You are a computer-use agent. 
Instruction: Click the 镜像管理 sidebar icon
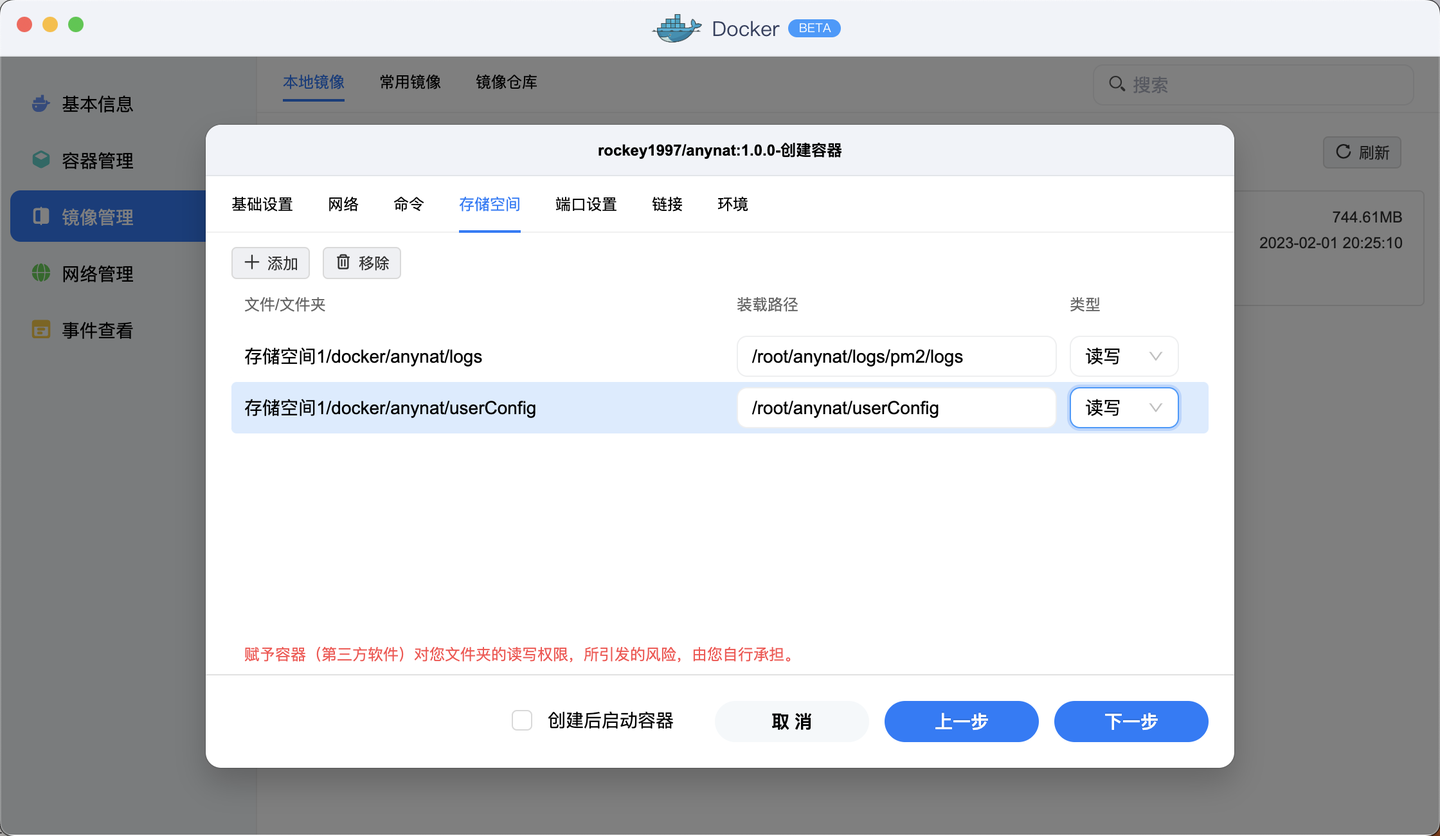coord(41,216)
